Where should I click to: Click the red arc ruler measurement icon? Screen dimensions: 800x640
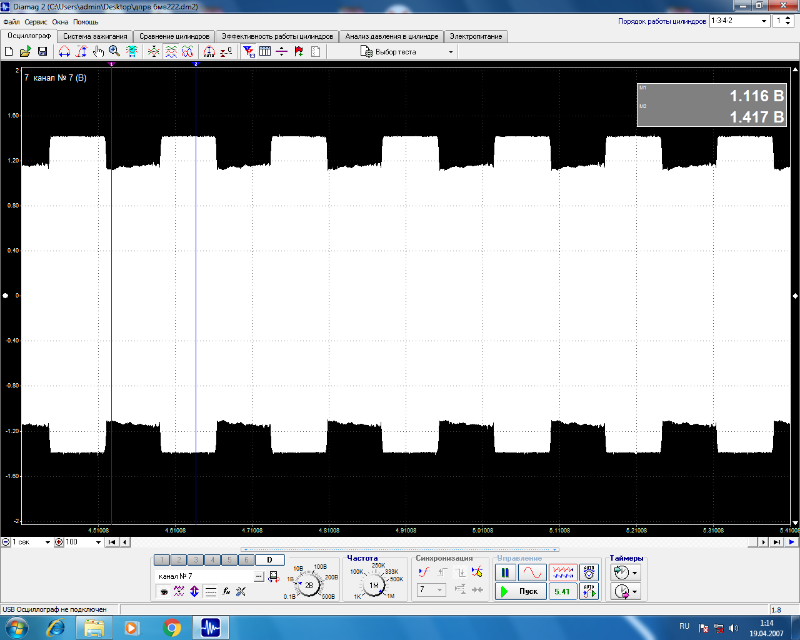(209, 52)
